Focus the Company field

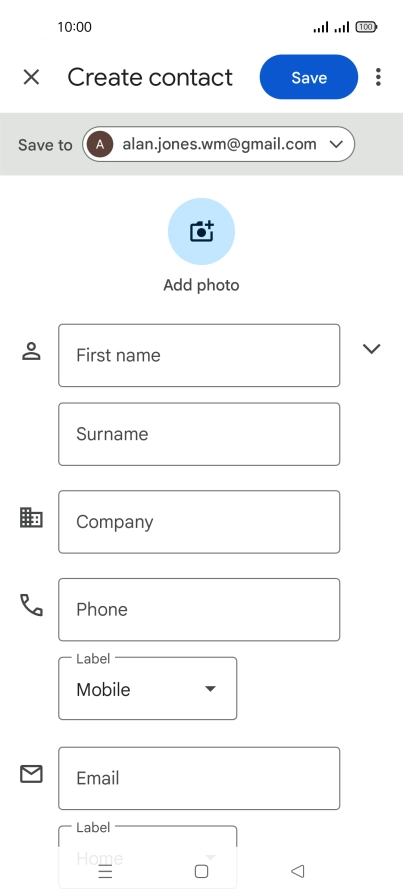199,522
